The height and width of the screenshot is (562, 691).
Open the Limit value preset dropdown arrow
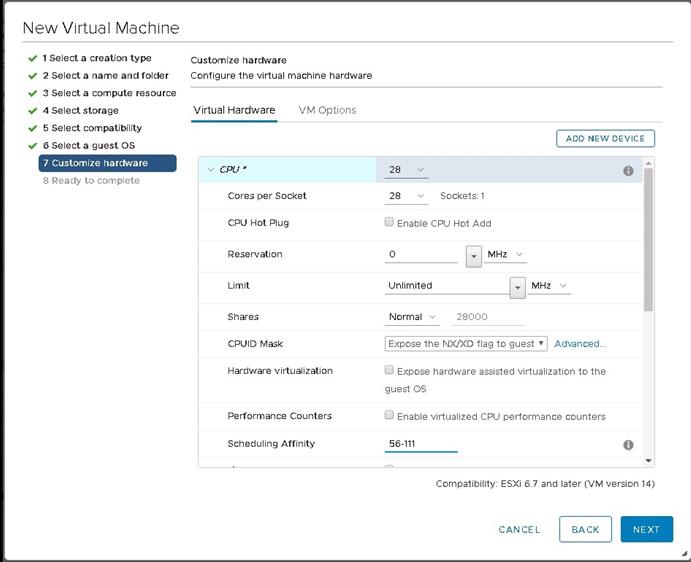[x=518, y=287]
